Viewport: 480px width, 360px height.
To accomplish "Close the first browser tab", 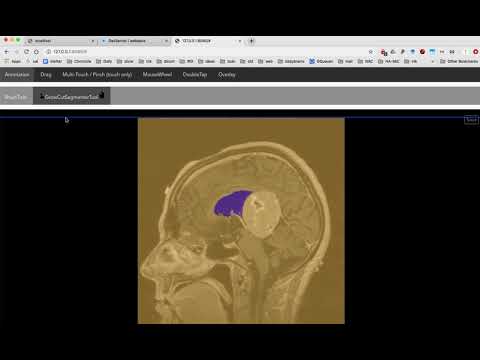I will 93,41.
